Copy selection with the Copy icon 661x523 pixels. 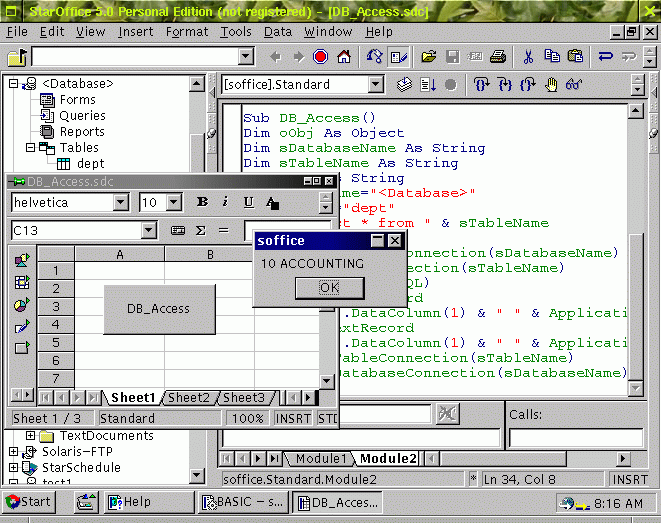click(551, 56)
